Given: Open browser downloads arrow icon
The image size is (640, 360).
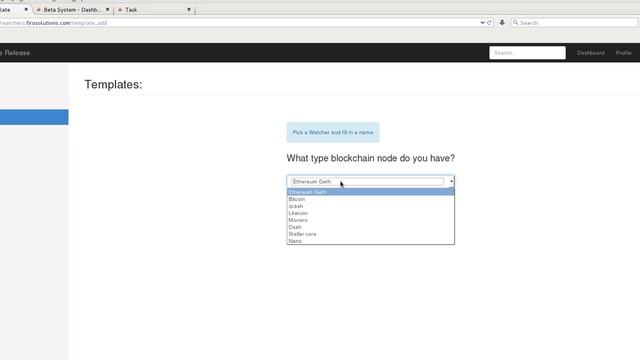Looking at the screenshot, I should click(502, 23).
